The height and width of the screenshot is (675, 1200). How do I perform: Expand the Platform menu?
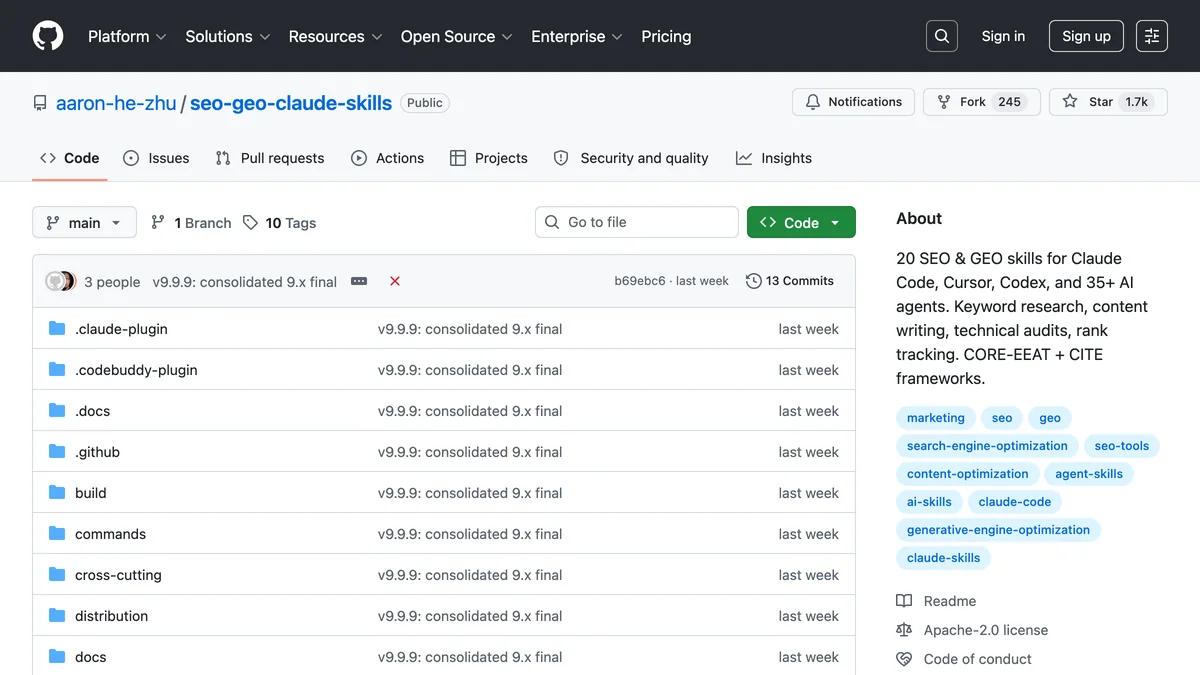pyautogui.click(x=127, y=36)
